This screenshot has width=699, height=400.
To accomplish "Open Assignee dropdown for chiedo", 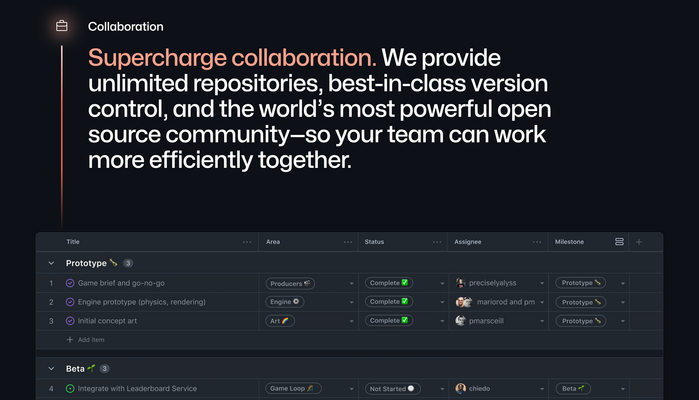I will 542,388.
